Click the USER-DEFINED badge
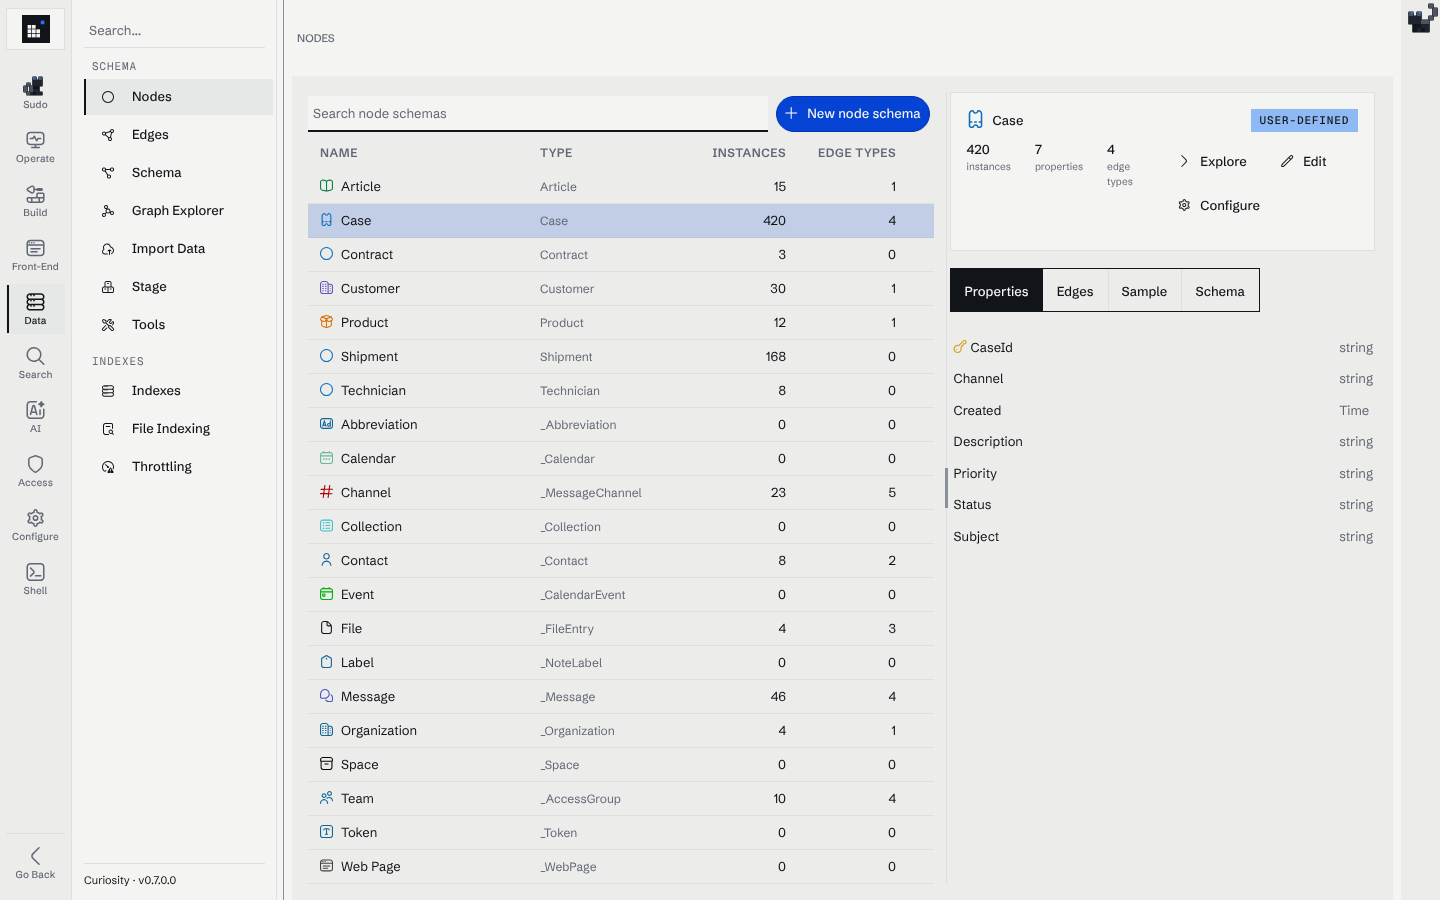1440x900 pixels. coord(1304,120)
